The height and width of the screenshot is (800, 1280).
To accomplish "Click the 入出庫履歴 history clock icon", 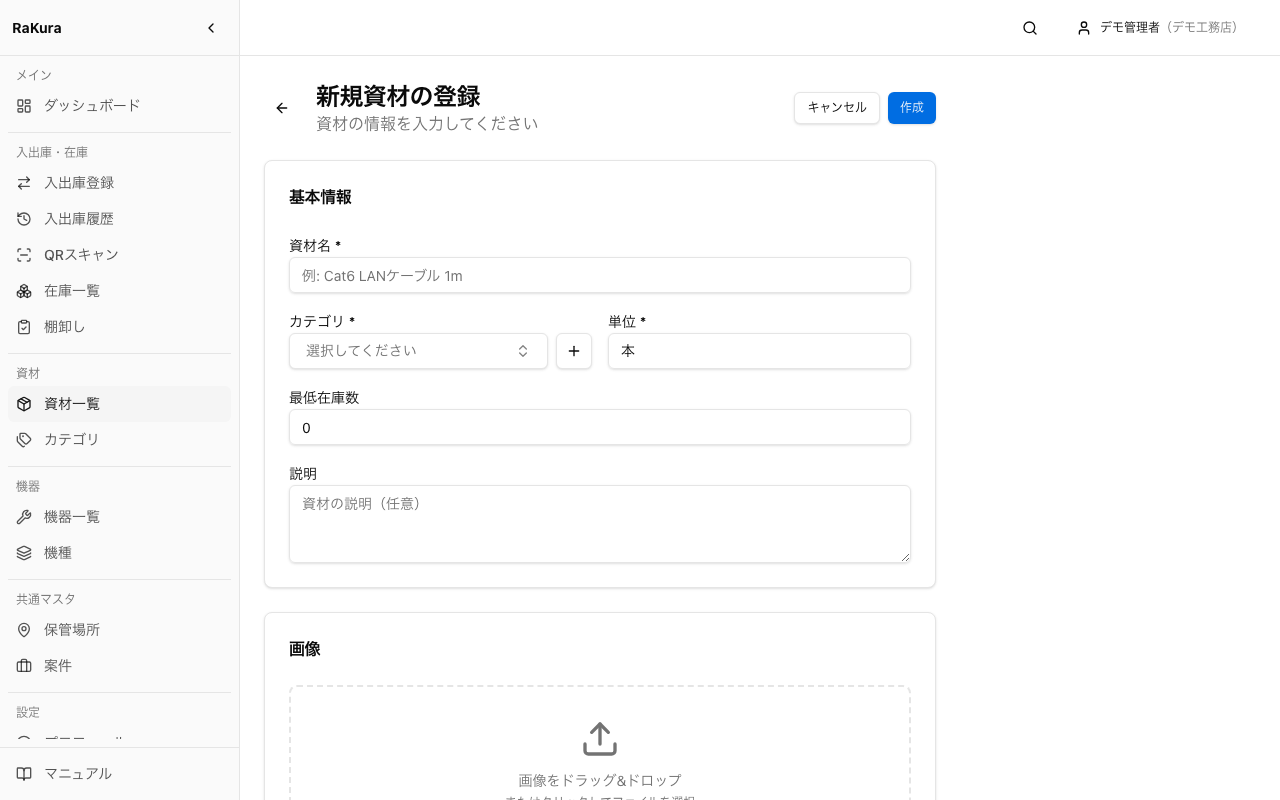I will coord(24,219).
